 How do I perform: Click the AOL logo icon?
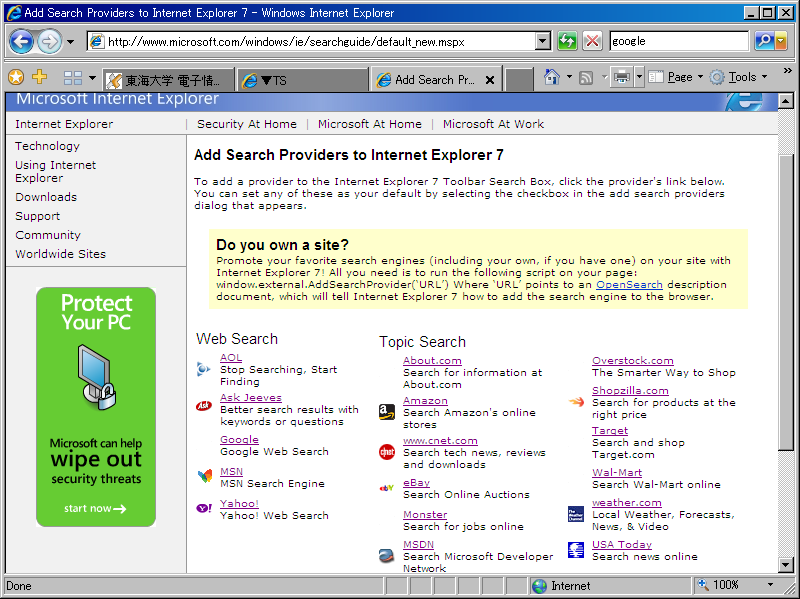click(203, 369)
